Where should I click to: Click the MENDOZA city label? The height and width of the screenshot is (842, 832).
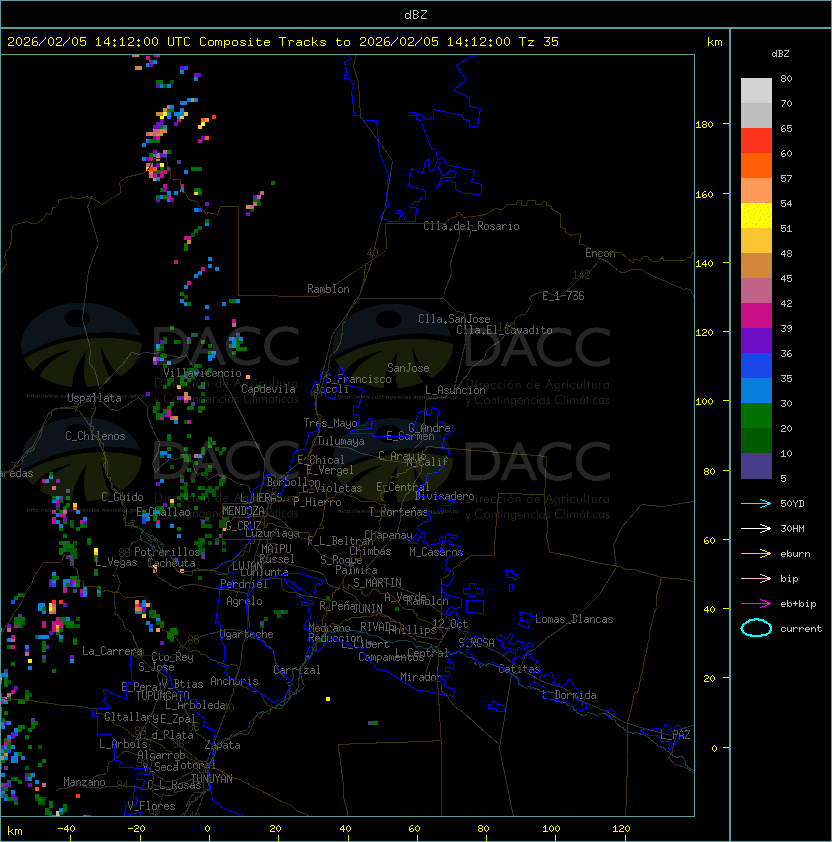point(243,511)
